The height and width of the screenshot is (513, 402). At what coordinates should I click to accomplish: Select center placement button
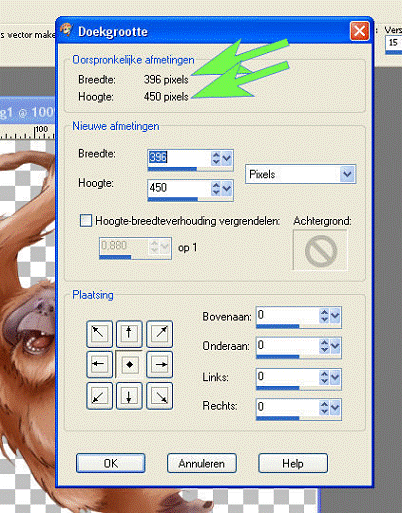tap(129, 364)
